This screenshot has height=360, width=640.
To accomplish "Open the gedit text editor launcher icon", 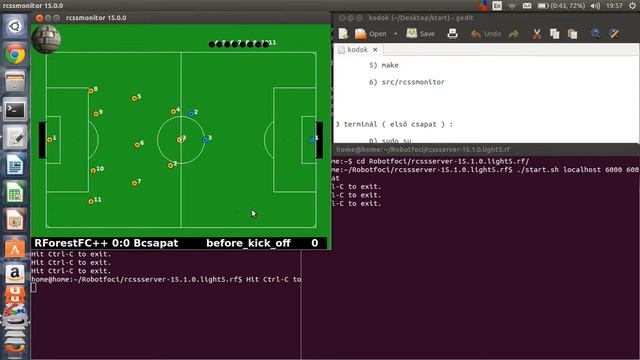I will (x=15, y=138).
